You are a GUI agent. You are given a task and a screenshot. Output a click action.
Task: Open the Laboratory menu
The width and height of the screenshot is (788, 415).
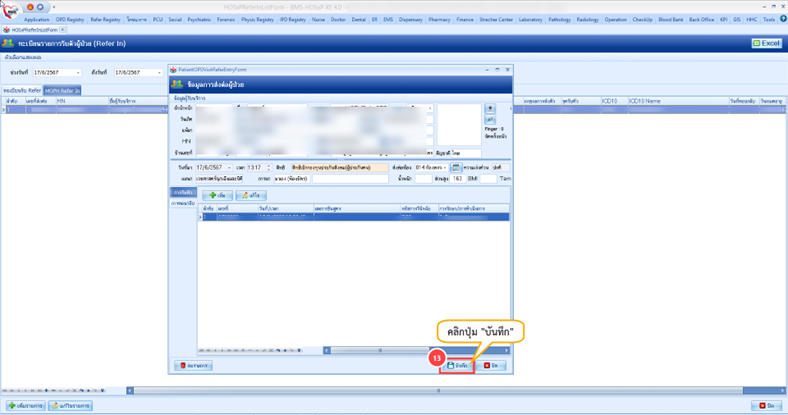[x=530, y=20]
